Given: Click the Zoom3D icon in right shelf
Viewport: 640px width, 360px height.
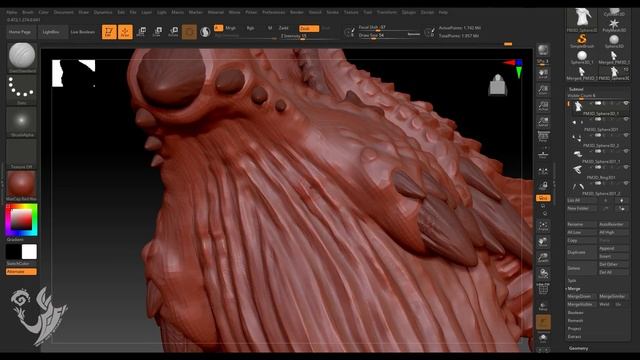Looking at the screenshot, I should coord(543,258).
